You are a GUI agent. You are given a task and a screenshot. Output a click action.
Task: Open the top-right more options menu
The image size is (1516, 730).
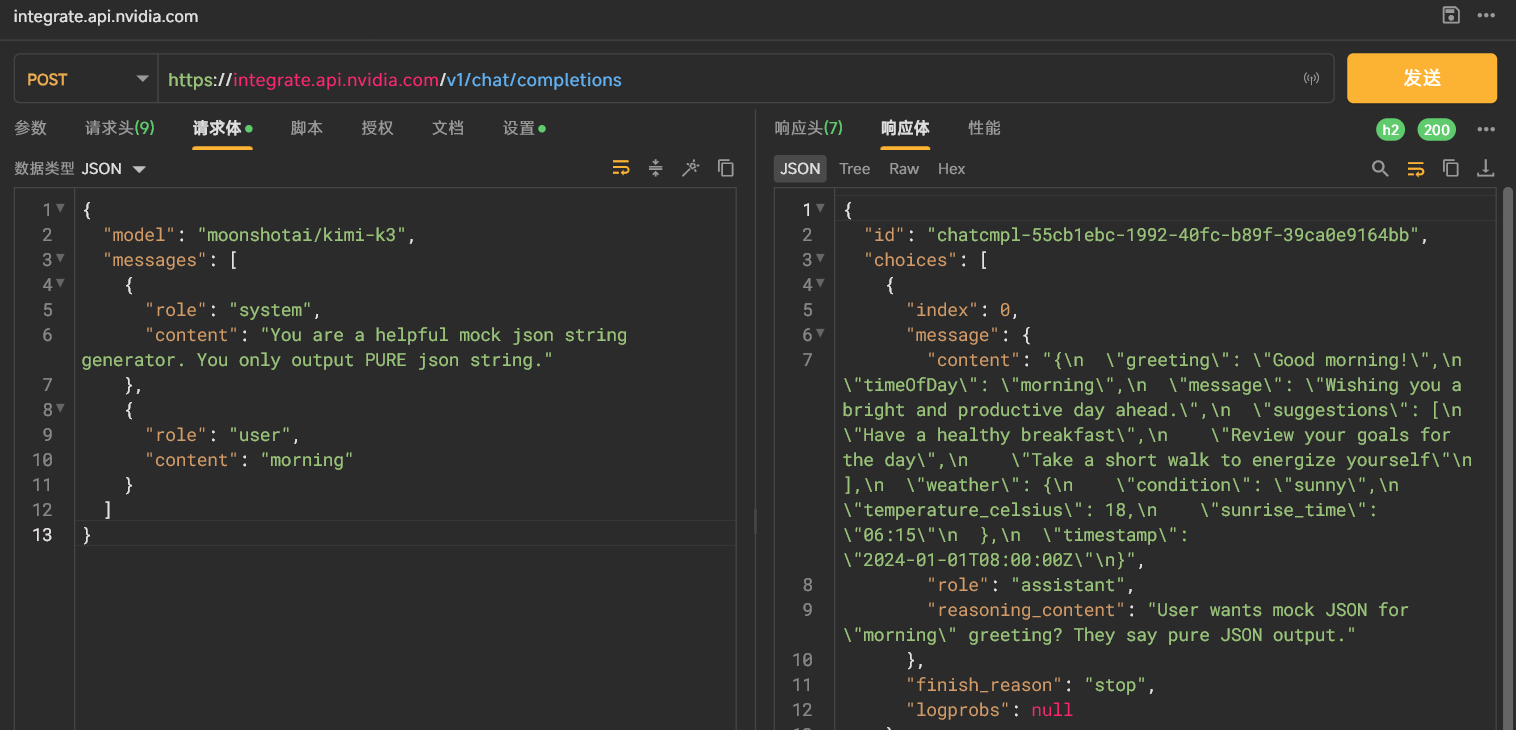(1486, 15)
